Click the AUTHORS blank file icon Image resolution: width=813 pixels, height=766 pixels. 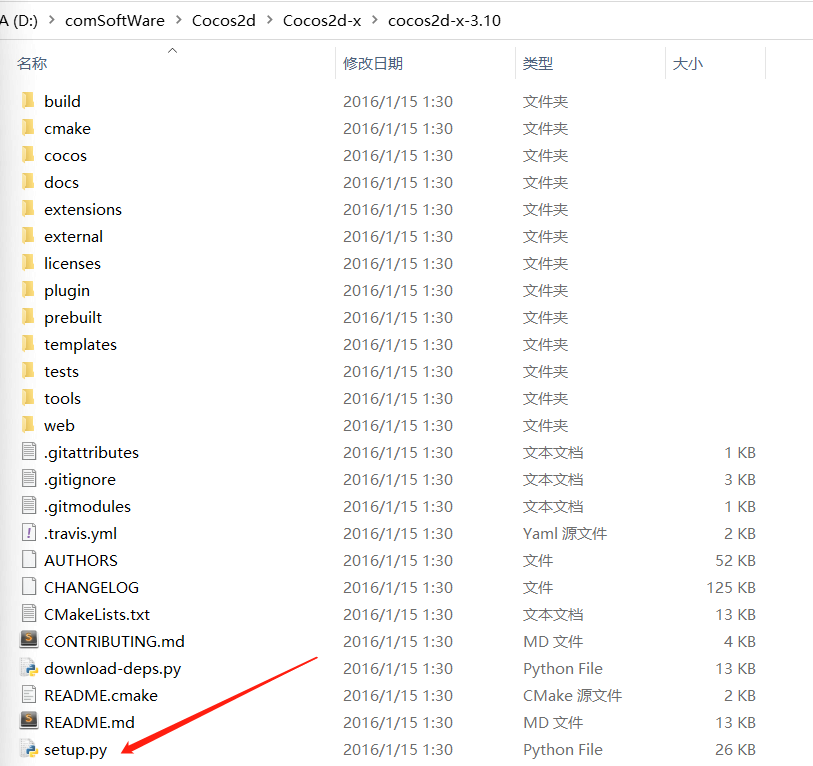(29, 559)
